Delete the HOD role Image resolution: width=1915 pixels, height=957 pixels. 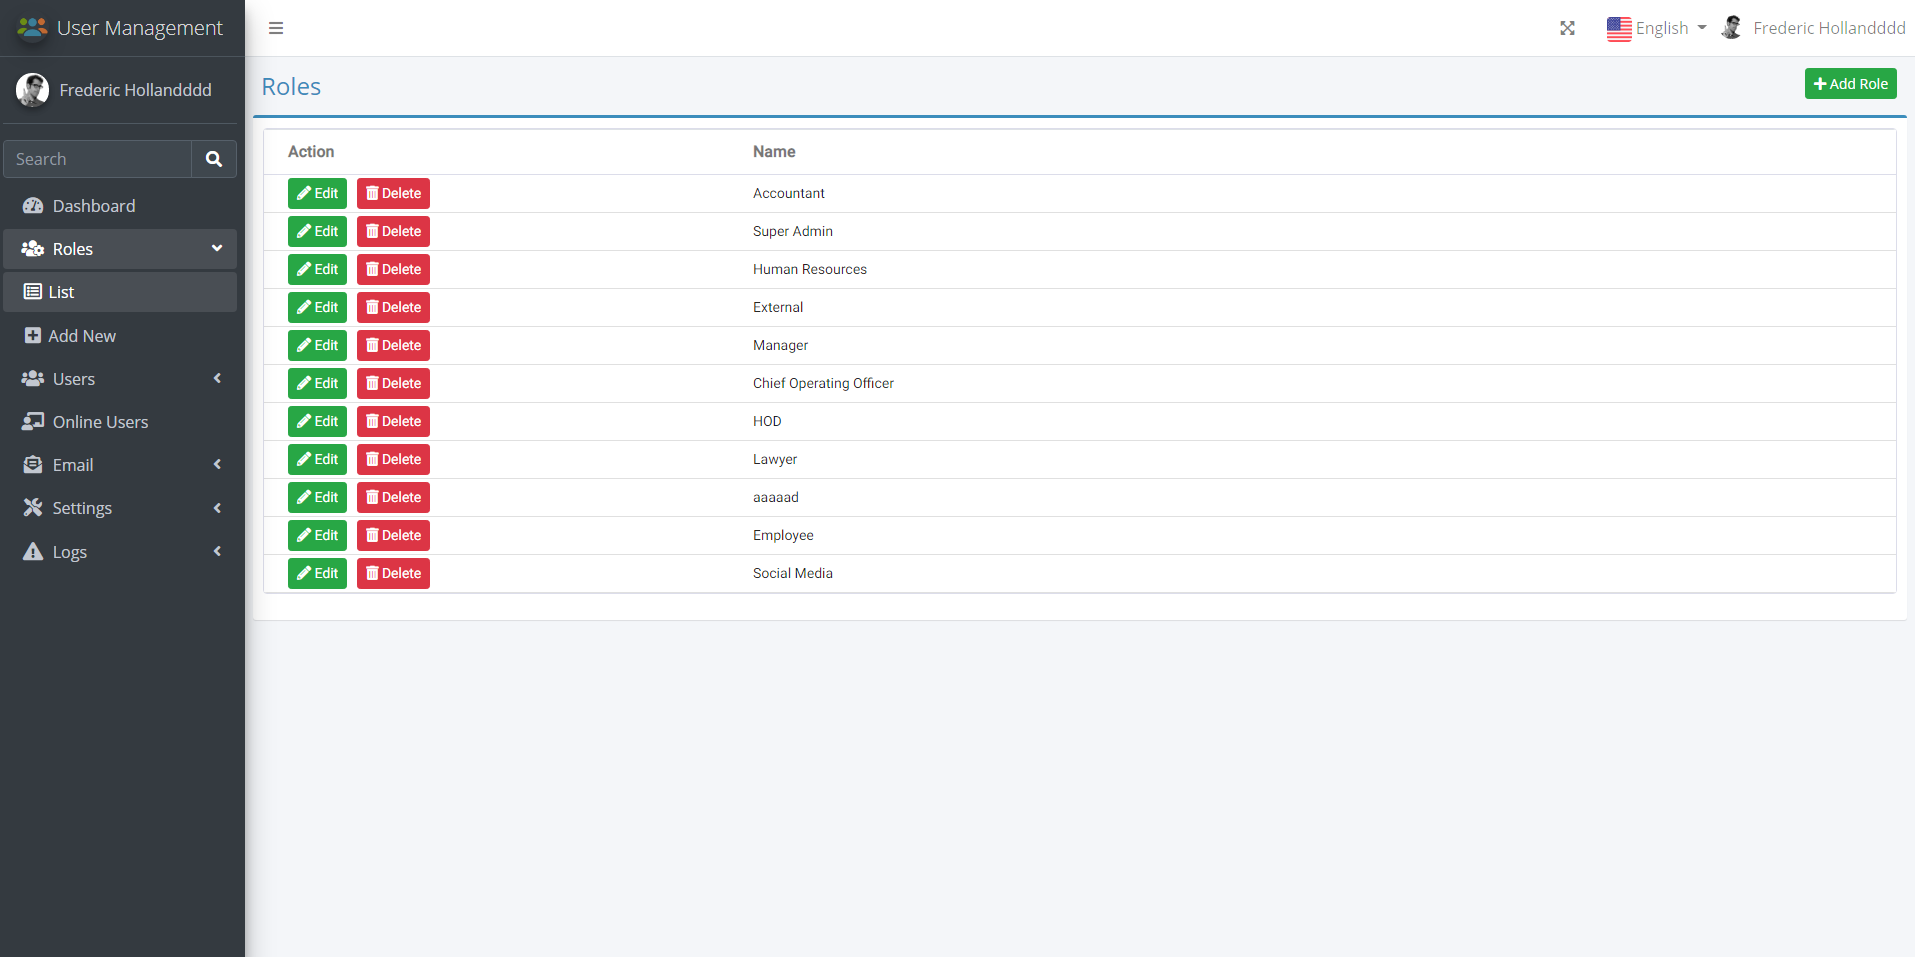393,421
